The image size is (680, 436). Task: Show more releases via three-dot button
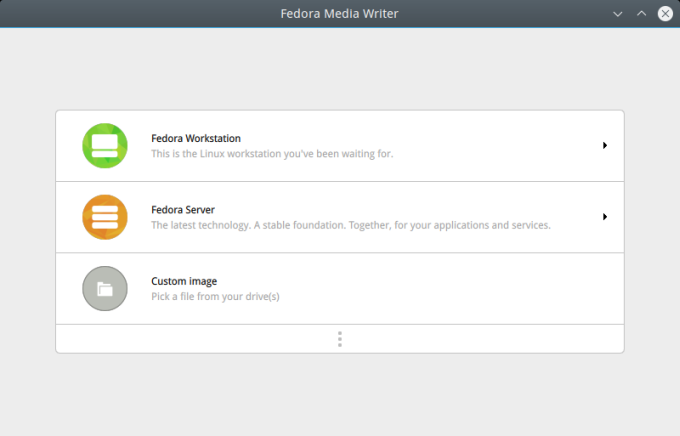[340, 339]
